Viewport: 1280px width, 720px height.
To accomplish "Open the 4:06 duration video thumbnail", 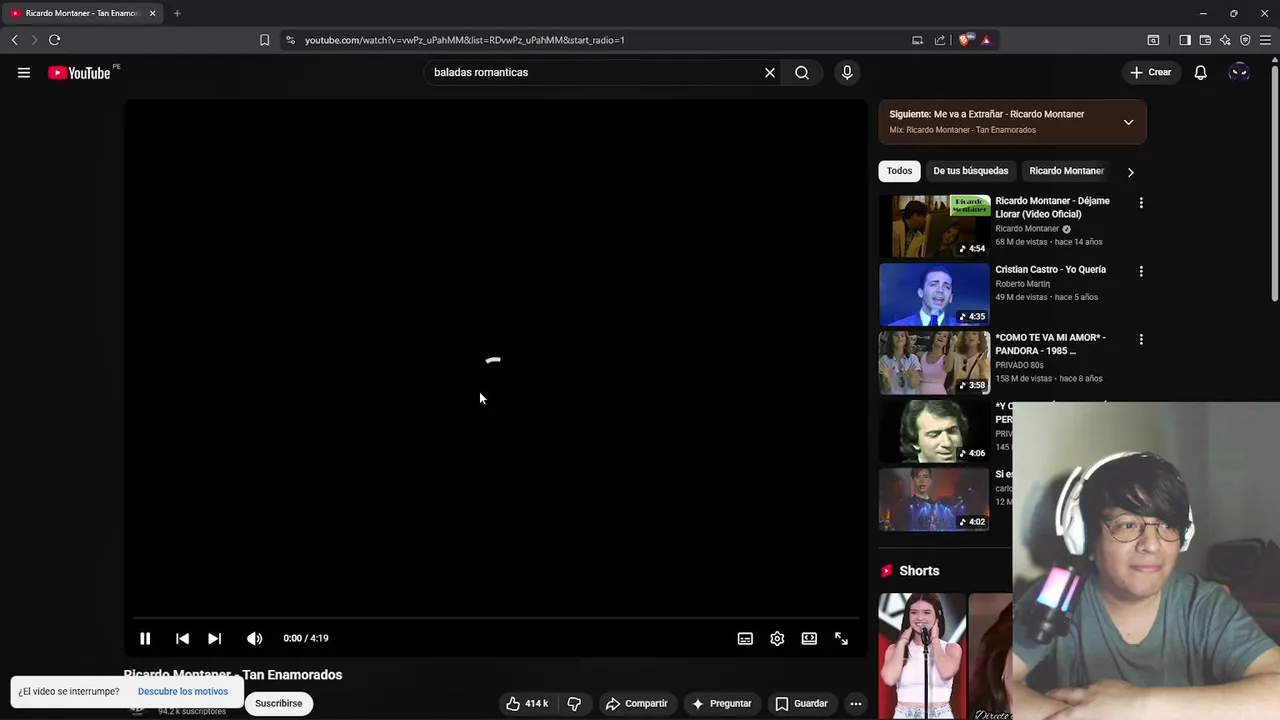I will coord(934,431).
